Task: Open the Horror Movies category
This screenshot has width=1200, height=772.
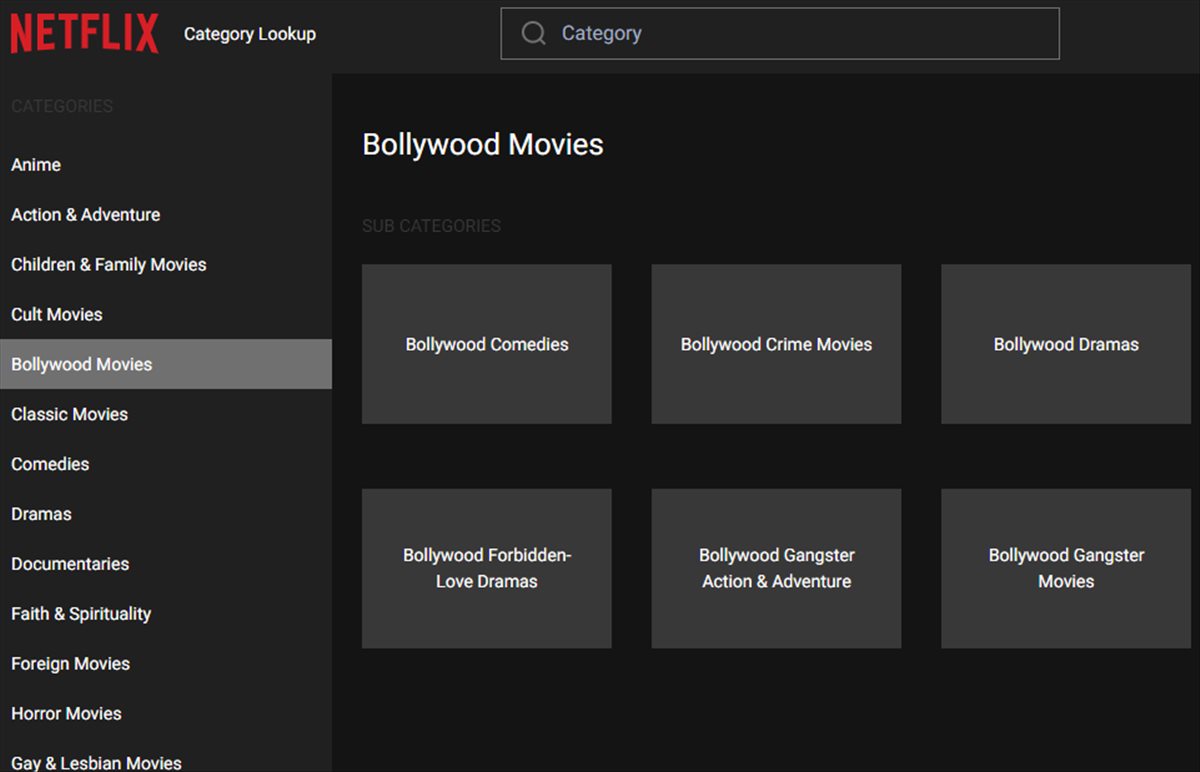Action: (66, 713)
